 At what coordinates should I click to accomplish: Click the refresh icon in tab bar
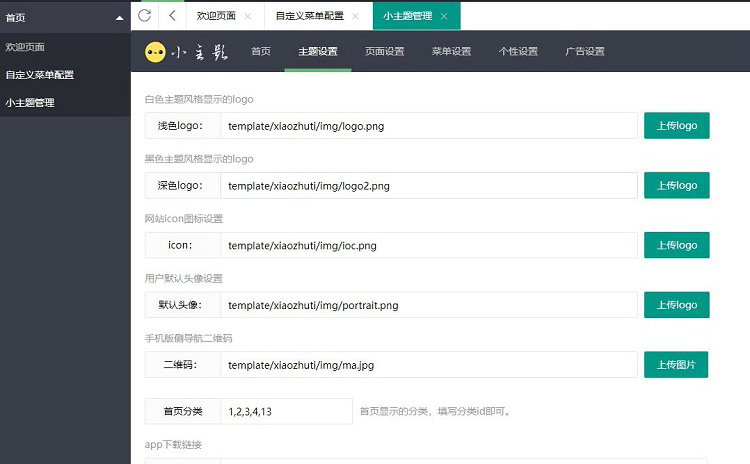[145, 16]
